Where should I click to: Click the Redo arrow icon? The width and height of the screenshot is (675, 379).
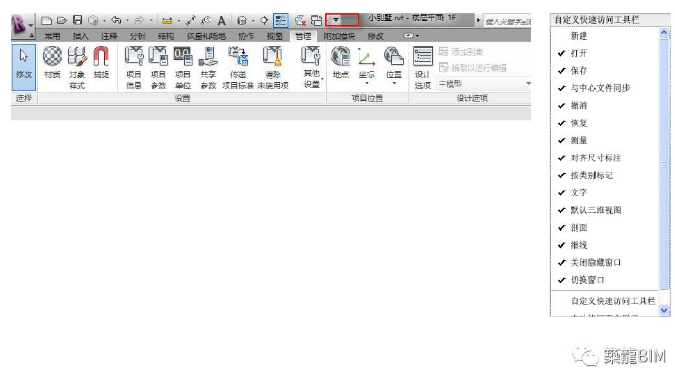[x=139, y=20]
